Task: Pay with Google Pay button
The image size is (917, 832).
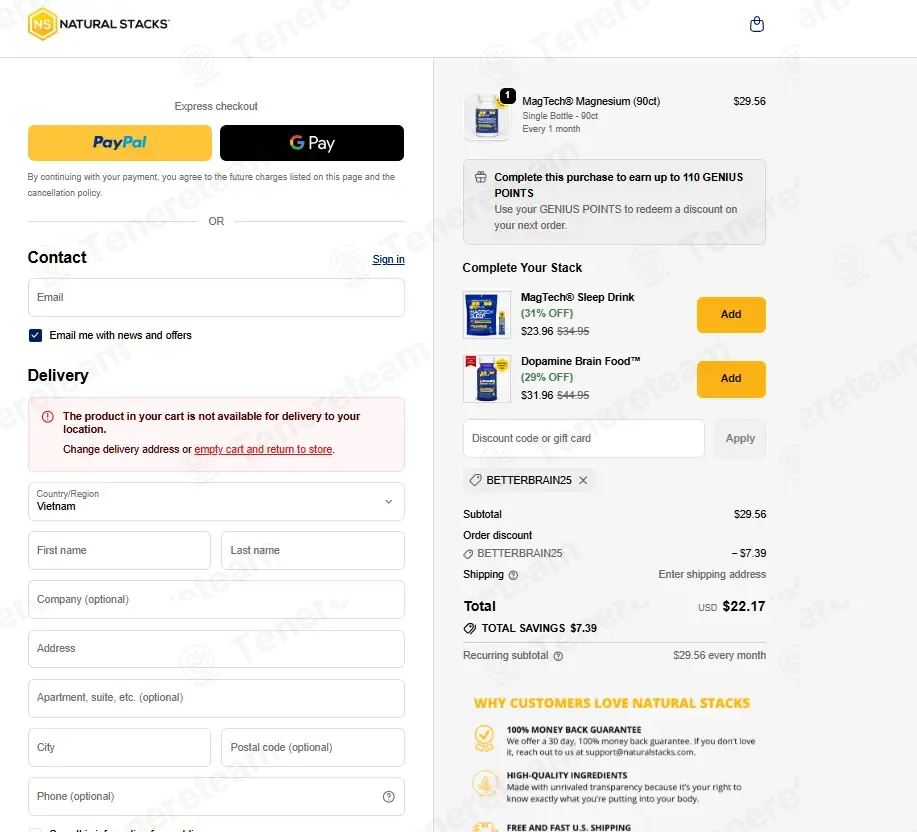Action: point(312,143)
